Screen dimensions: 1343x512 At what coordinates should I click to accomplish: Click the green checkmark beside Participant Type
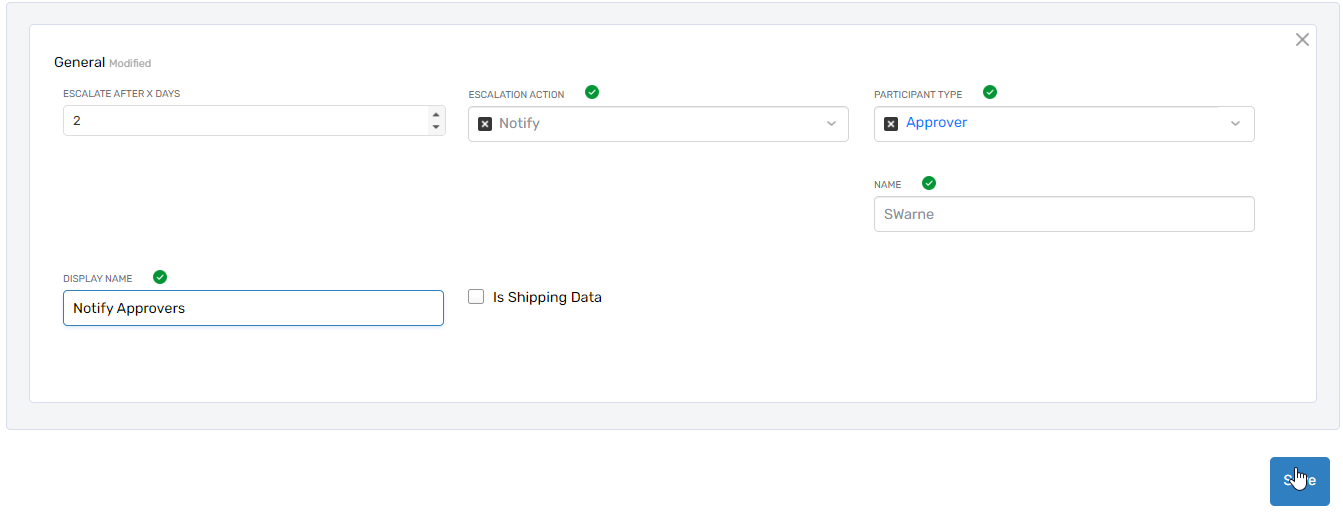(x=990, y=92)
